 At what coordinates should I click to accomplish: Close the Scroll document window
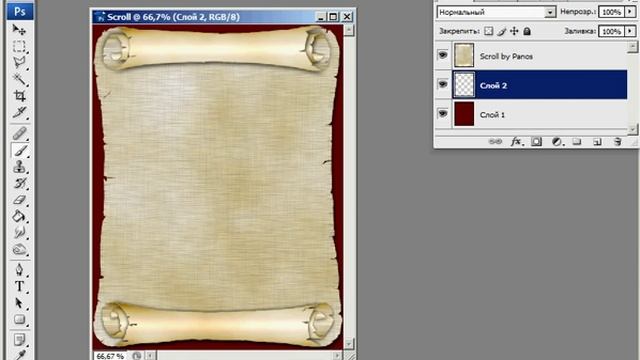pyautogui.click(x=347, y=17)
